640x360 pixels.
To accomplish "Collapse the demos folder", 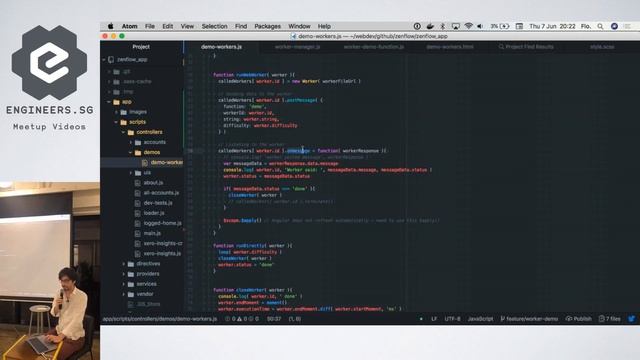I will 131,153.
